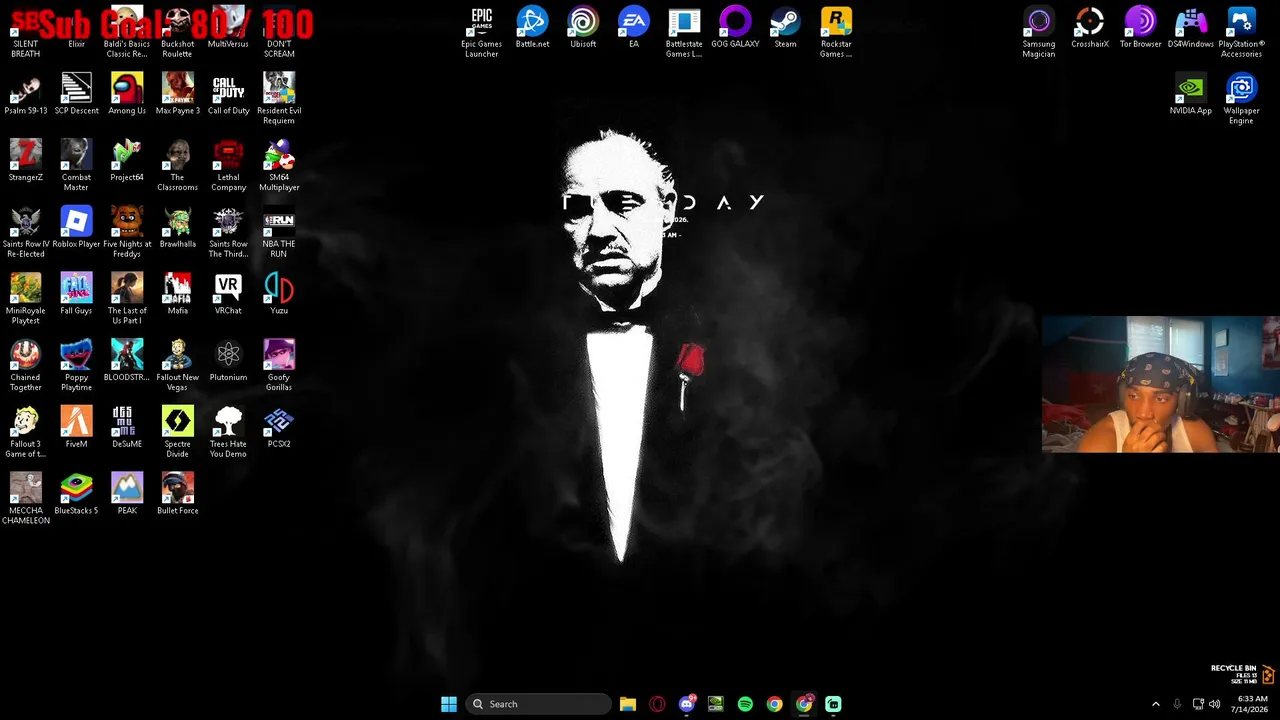This screenshot has width=1280, height=720.
Task: Select the StrangerZ desktop icon
Action: click(x=25, y=161)
